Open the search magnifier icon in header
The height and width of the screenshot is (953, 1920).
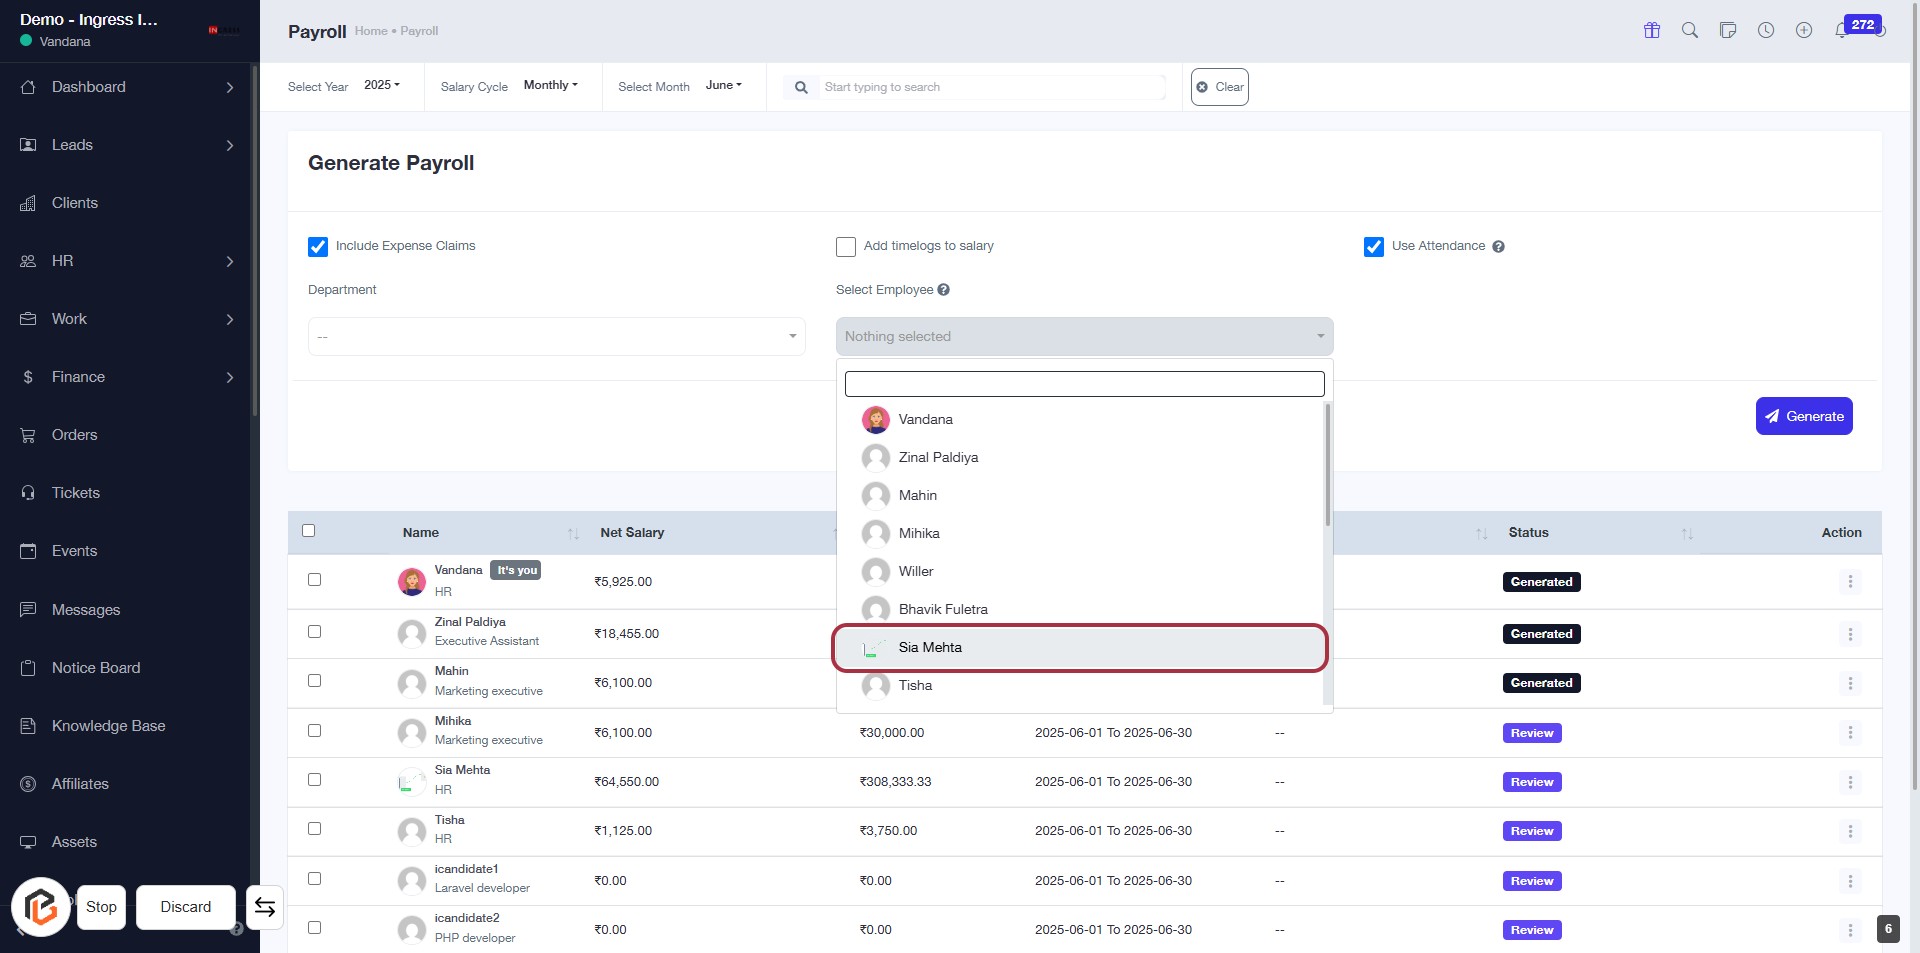point(1689,30)
